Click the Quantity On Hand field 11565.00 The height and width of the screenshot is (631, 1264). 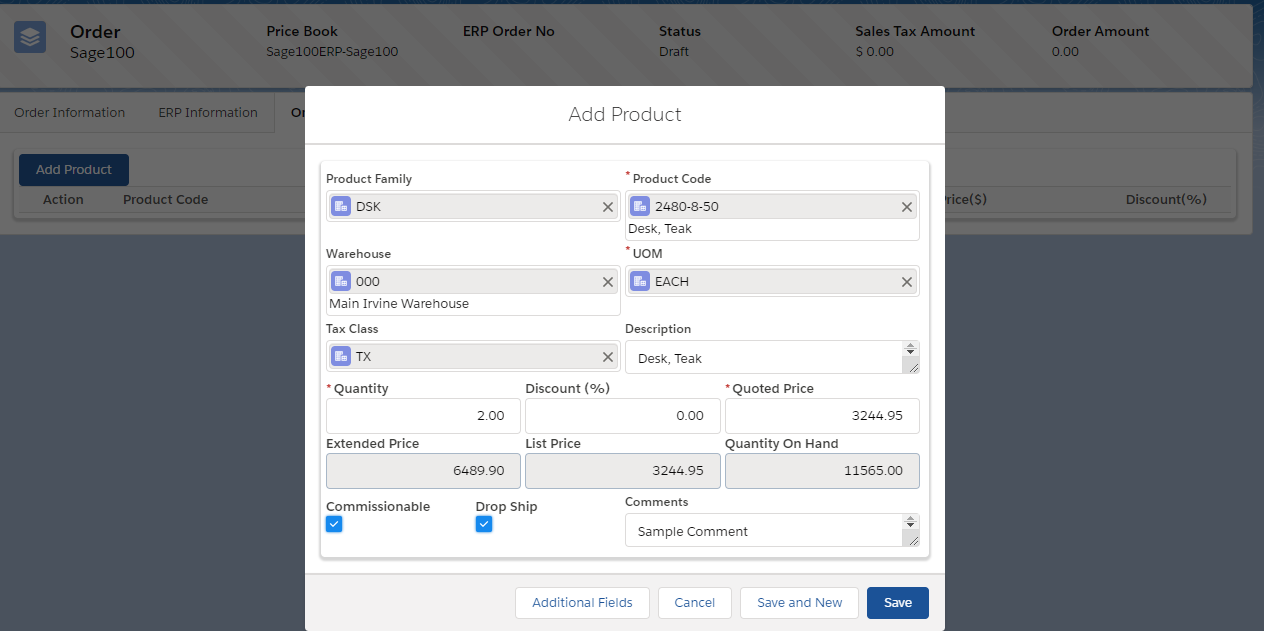pyautogui.click(x=822, y=471)
